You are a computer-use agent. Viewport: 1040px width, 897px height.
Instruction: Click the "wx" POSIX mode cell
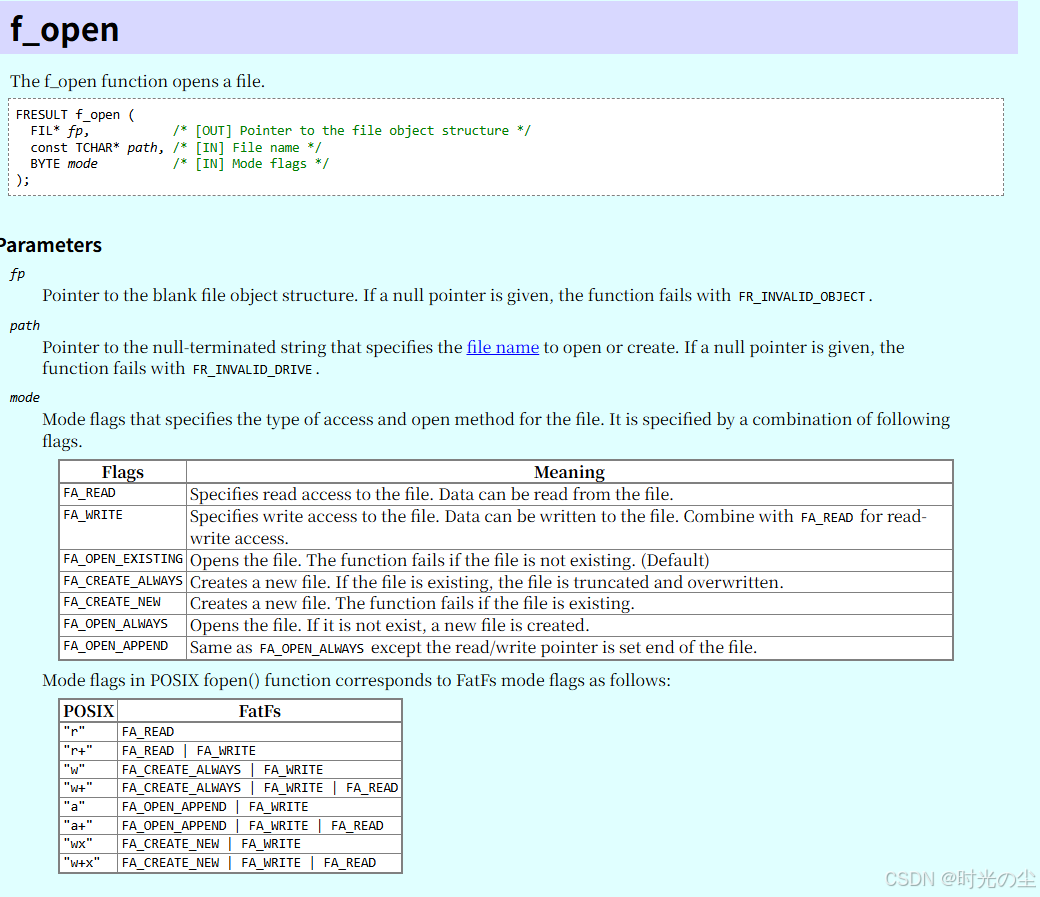tap(88, 844)
